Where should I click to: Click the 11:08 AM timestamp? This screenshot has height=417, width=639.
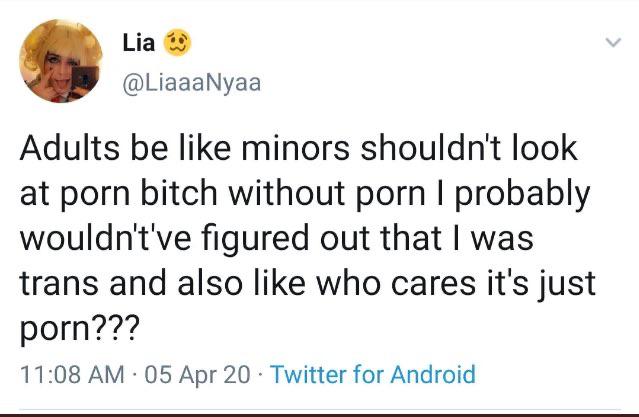74,375
